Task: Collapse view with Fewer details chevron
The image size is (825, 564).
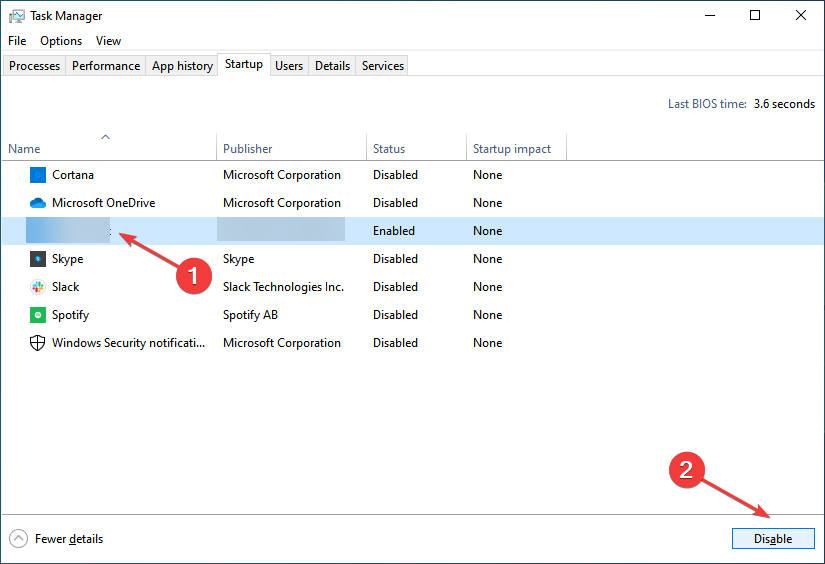Action: [x=19, y=539]
